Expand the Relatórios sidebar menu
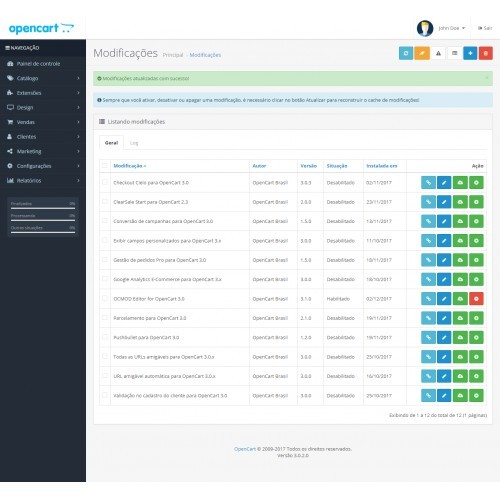The height and width of the screenshot is (500, 500). [43, 181]
